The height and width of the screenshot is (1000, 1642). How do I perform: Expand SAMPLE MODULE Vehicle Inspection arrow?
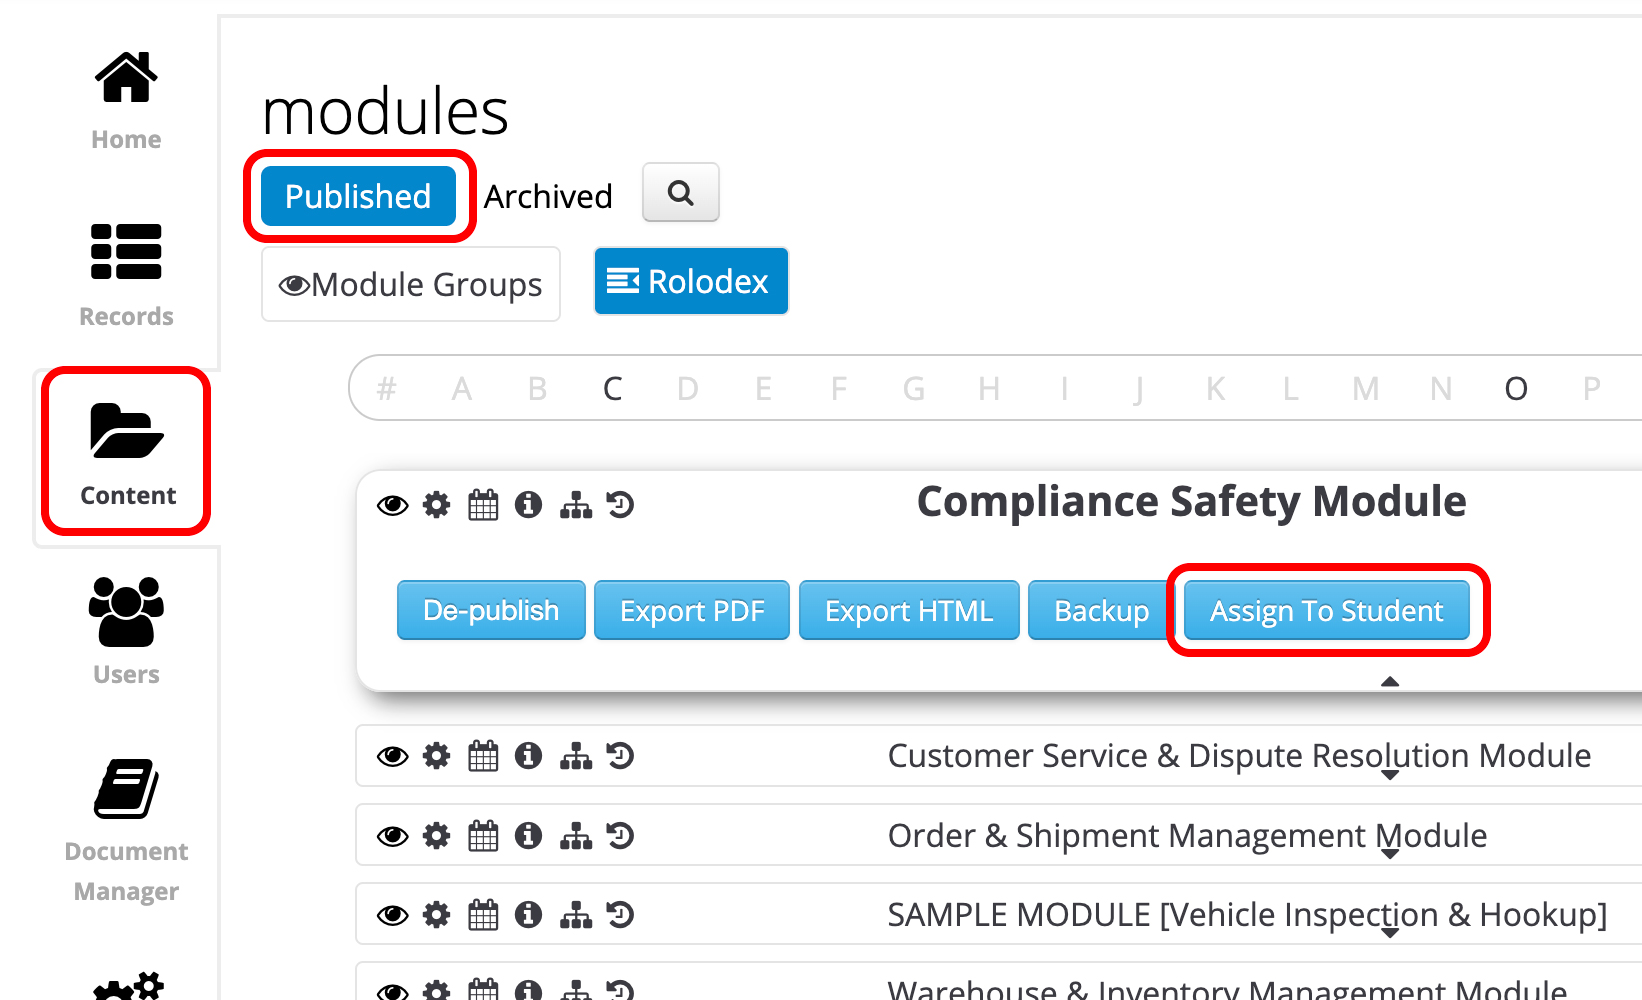[x=1390, y=933]
